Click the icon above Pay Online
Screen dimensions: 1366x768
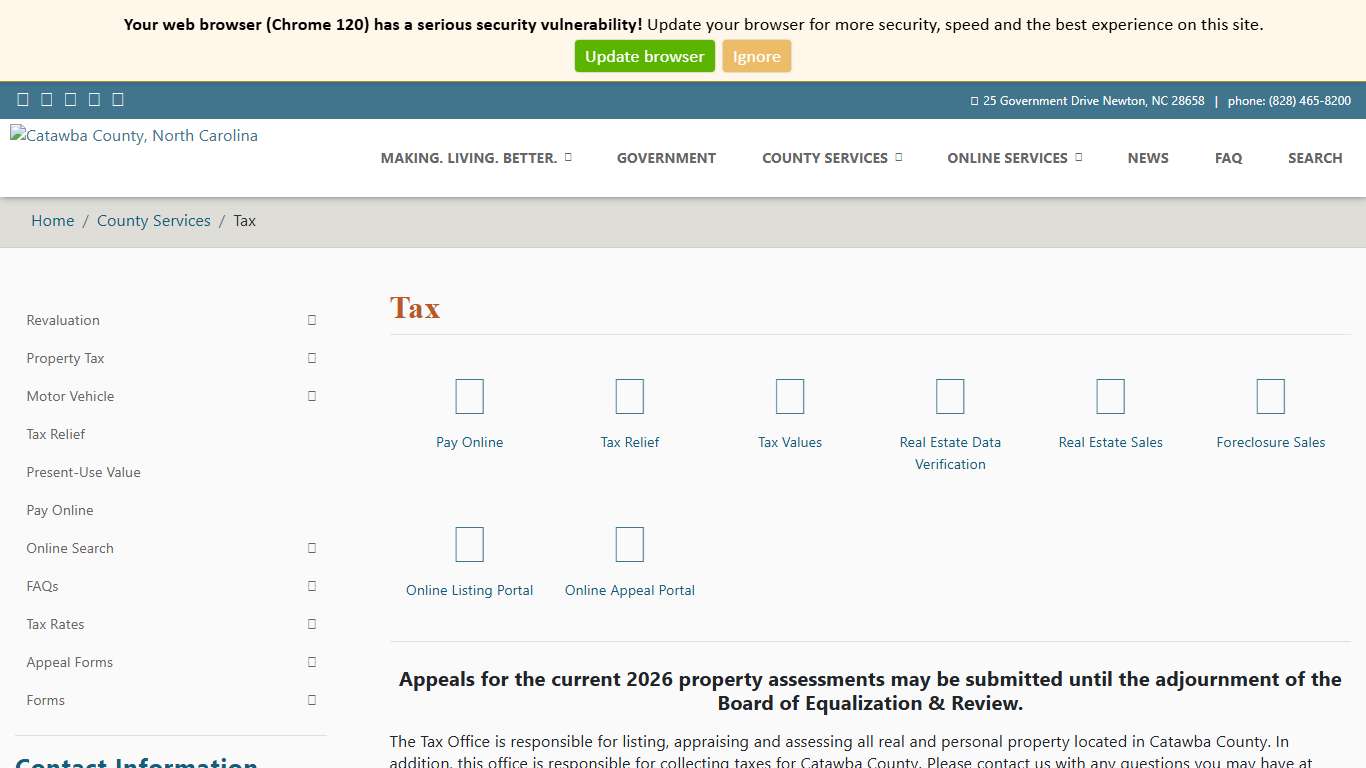[469, 397]
